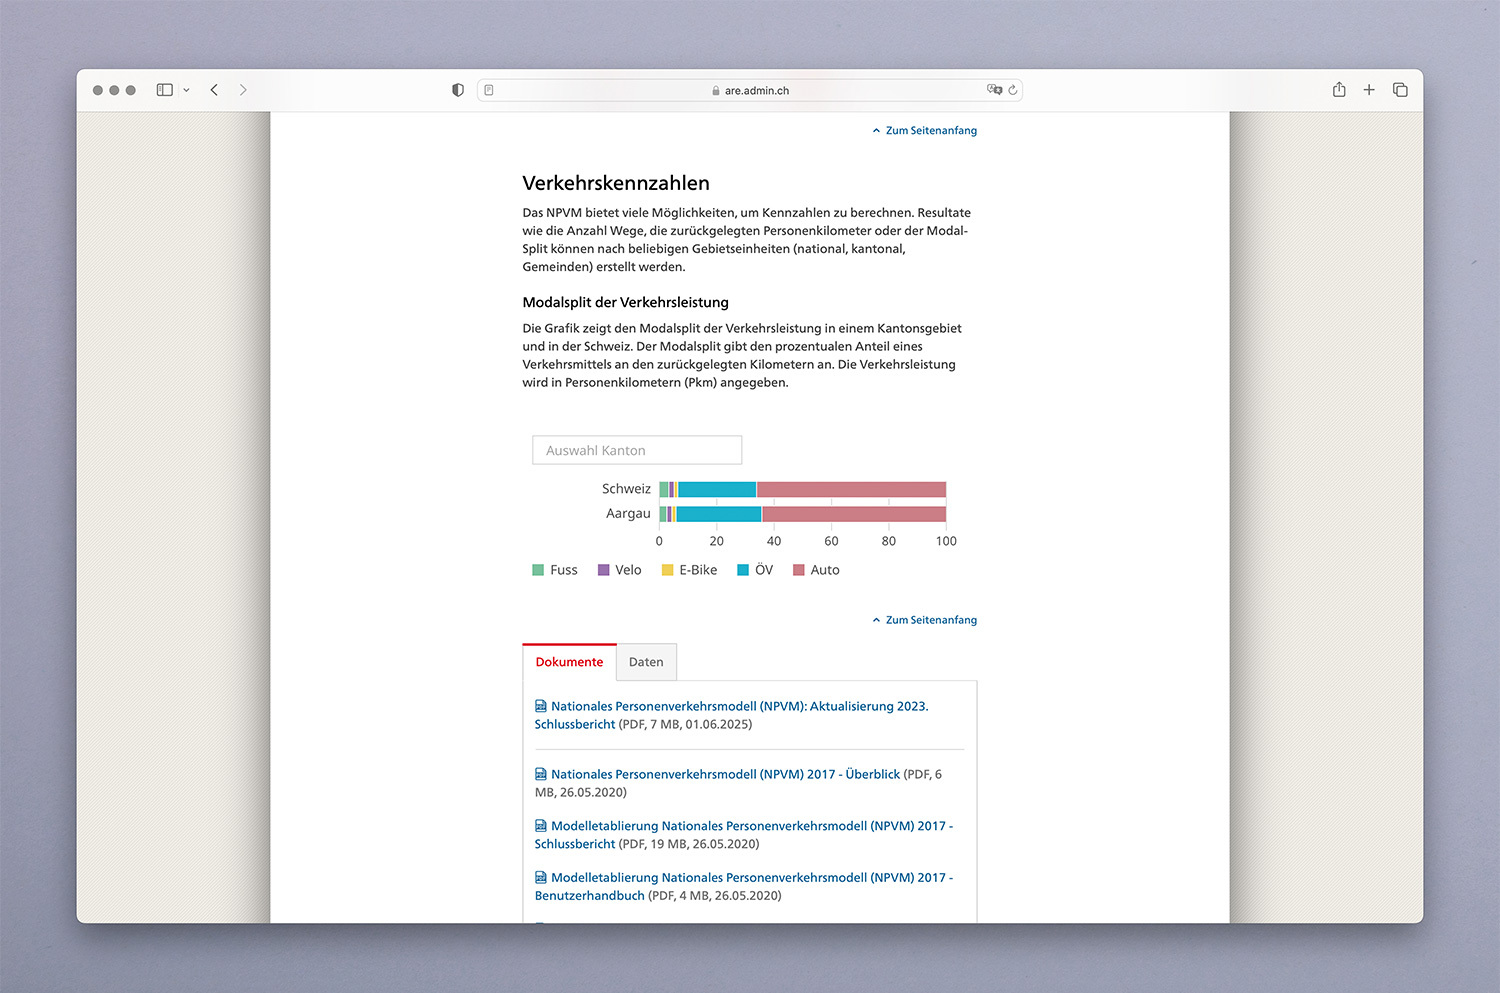Toggle the Fuss legend entry
The height and width of the screenshot is (993, 1500).
click(x=555, y=570)
